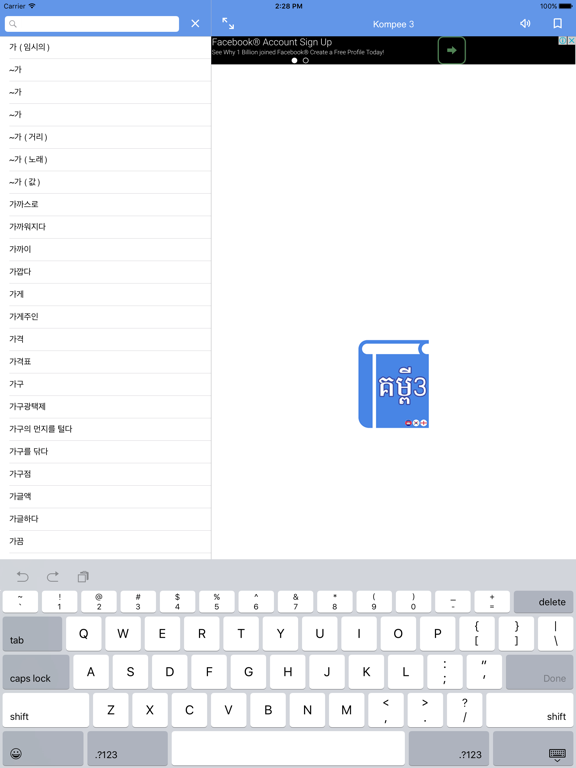Select the word 가 (임시의)
The width and height of the screenshot is (576, 768).
click(105, 47)
